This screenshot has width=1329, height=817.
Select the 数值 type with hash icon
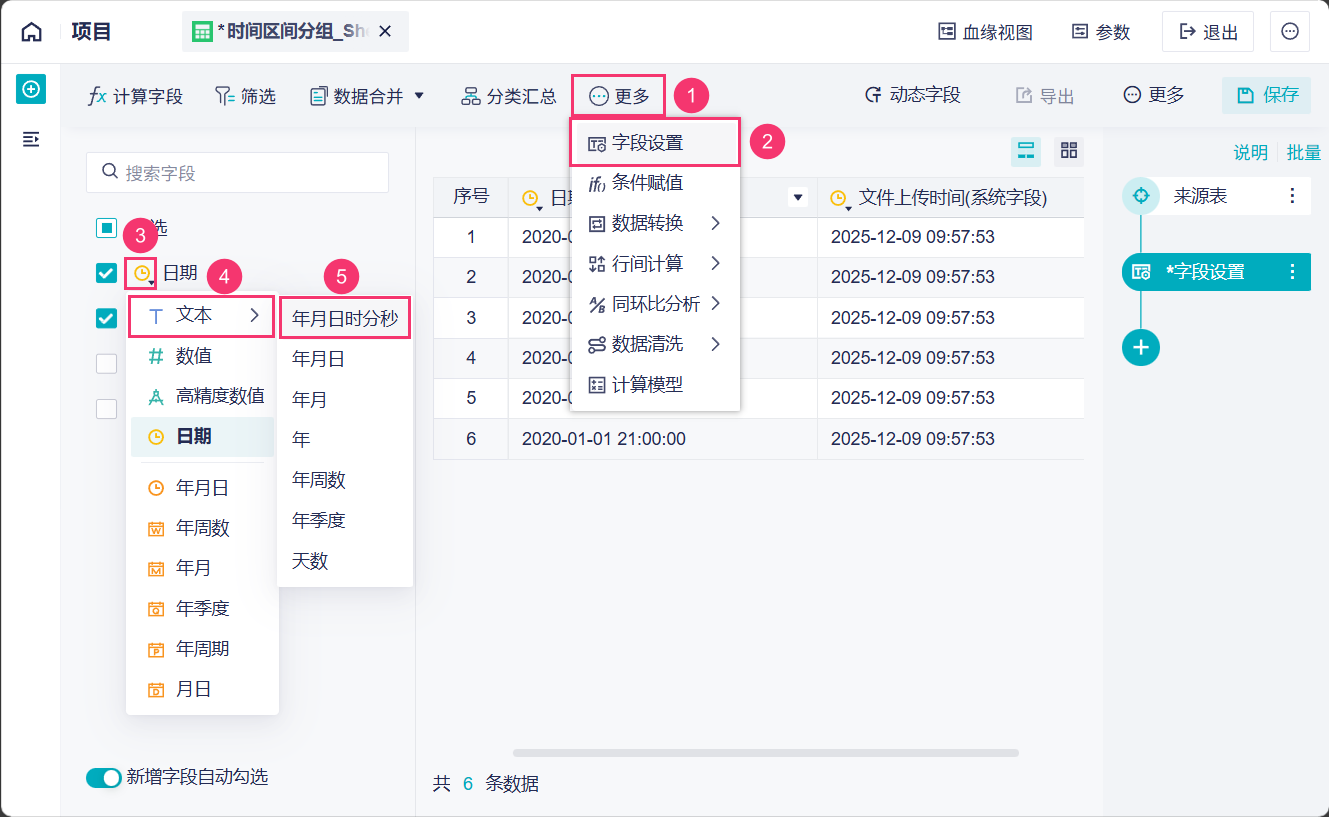point(202,356)
